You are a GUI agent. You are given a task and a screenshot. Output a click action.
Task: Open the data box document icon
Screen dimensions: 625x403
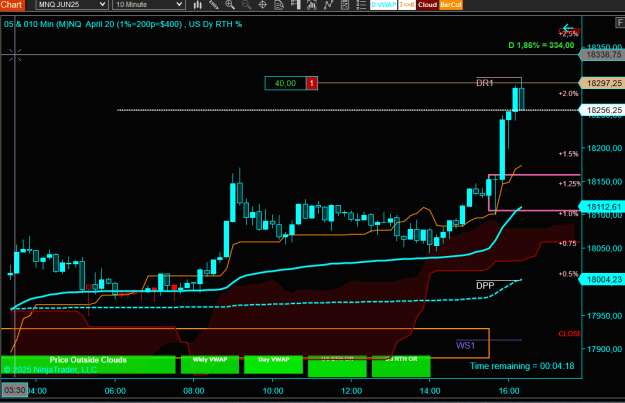coord(279,5)
